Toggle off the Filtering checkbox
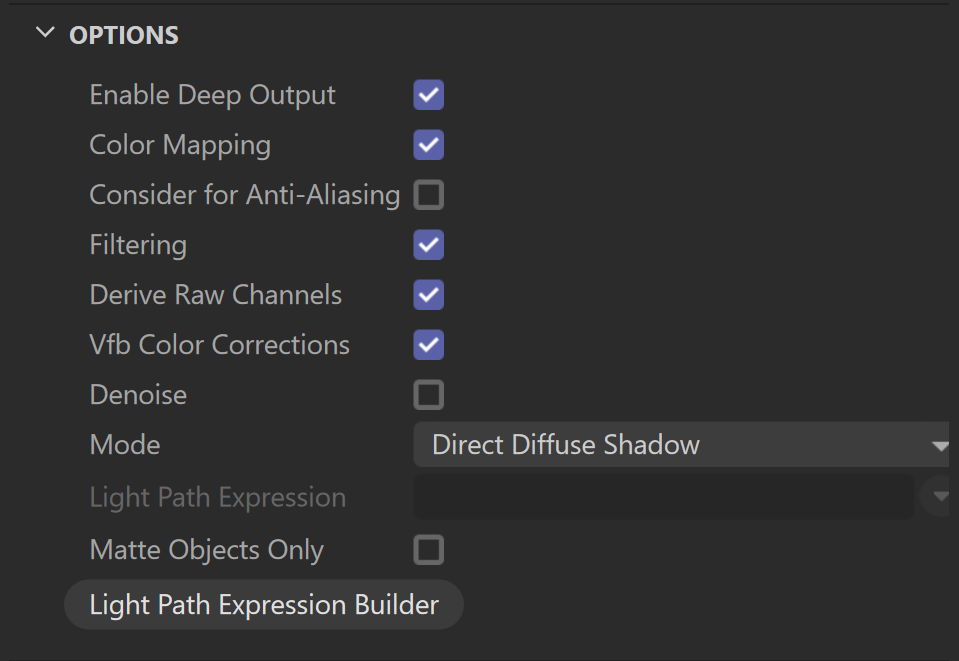 [x=429, y=245]
